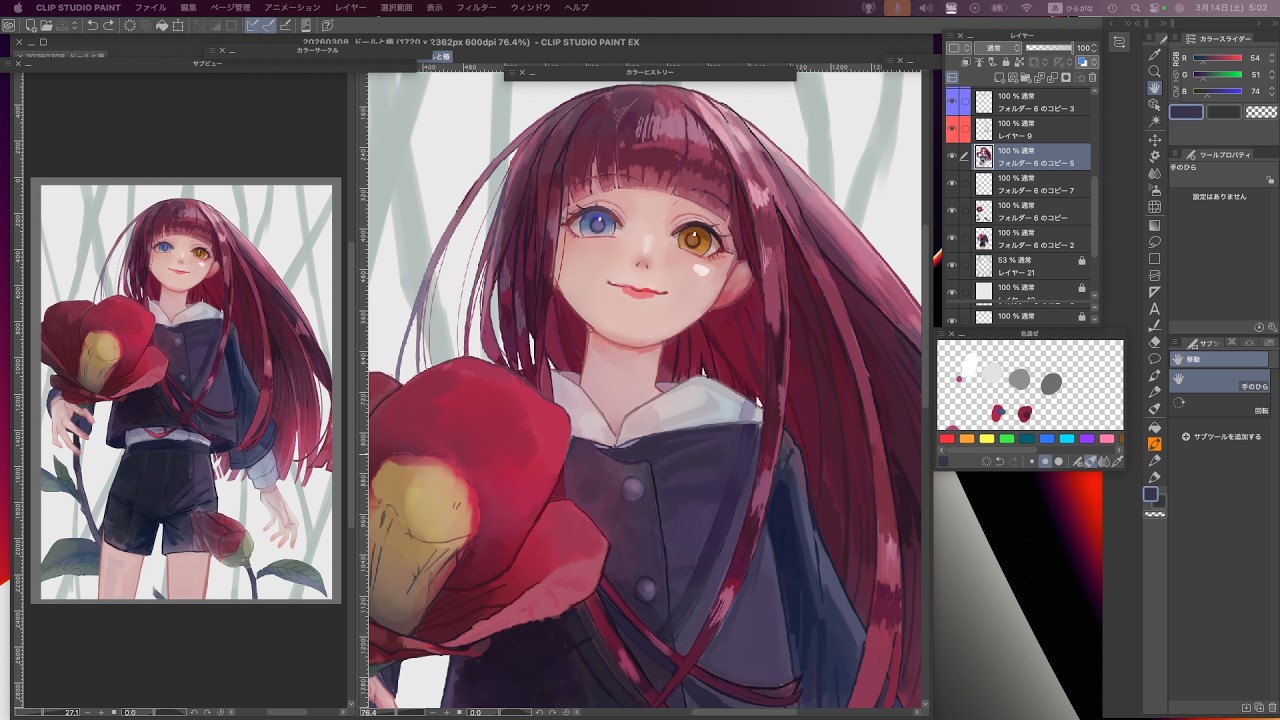Select the 回転 sub tool
Viewport: 1280px width, 720px height.
pyautogui.click(x=1222, y=404)
